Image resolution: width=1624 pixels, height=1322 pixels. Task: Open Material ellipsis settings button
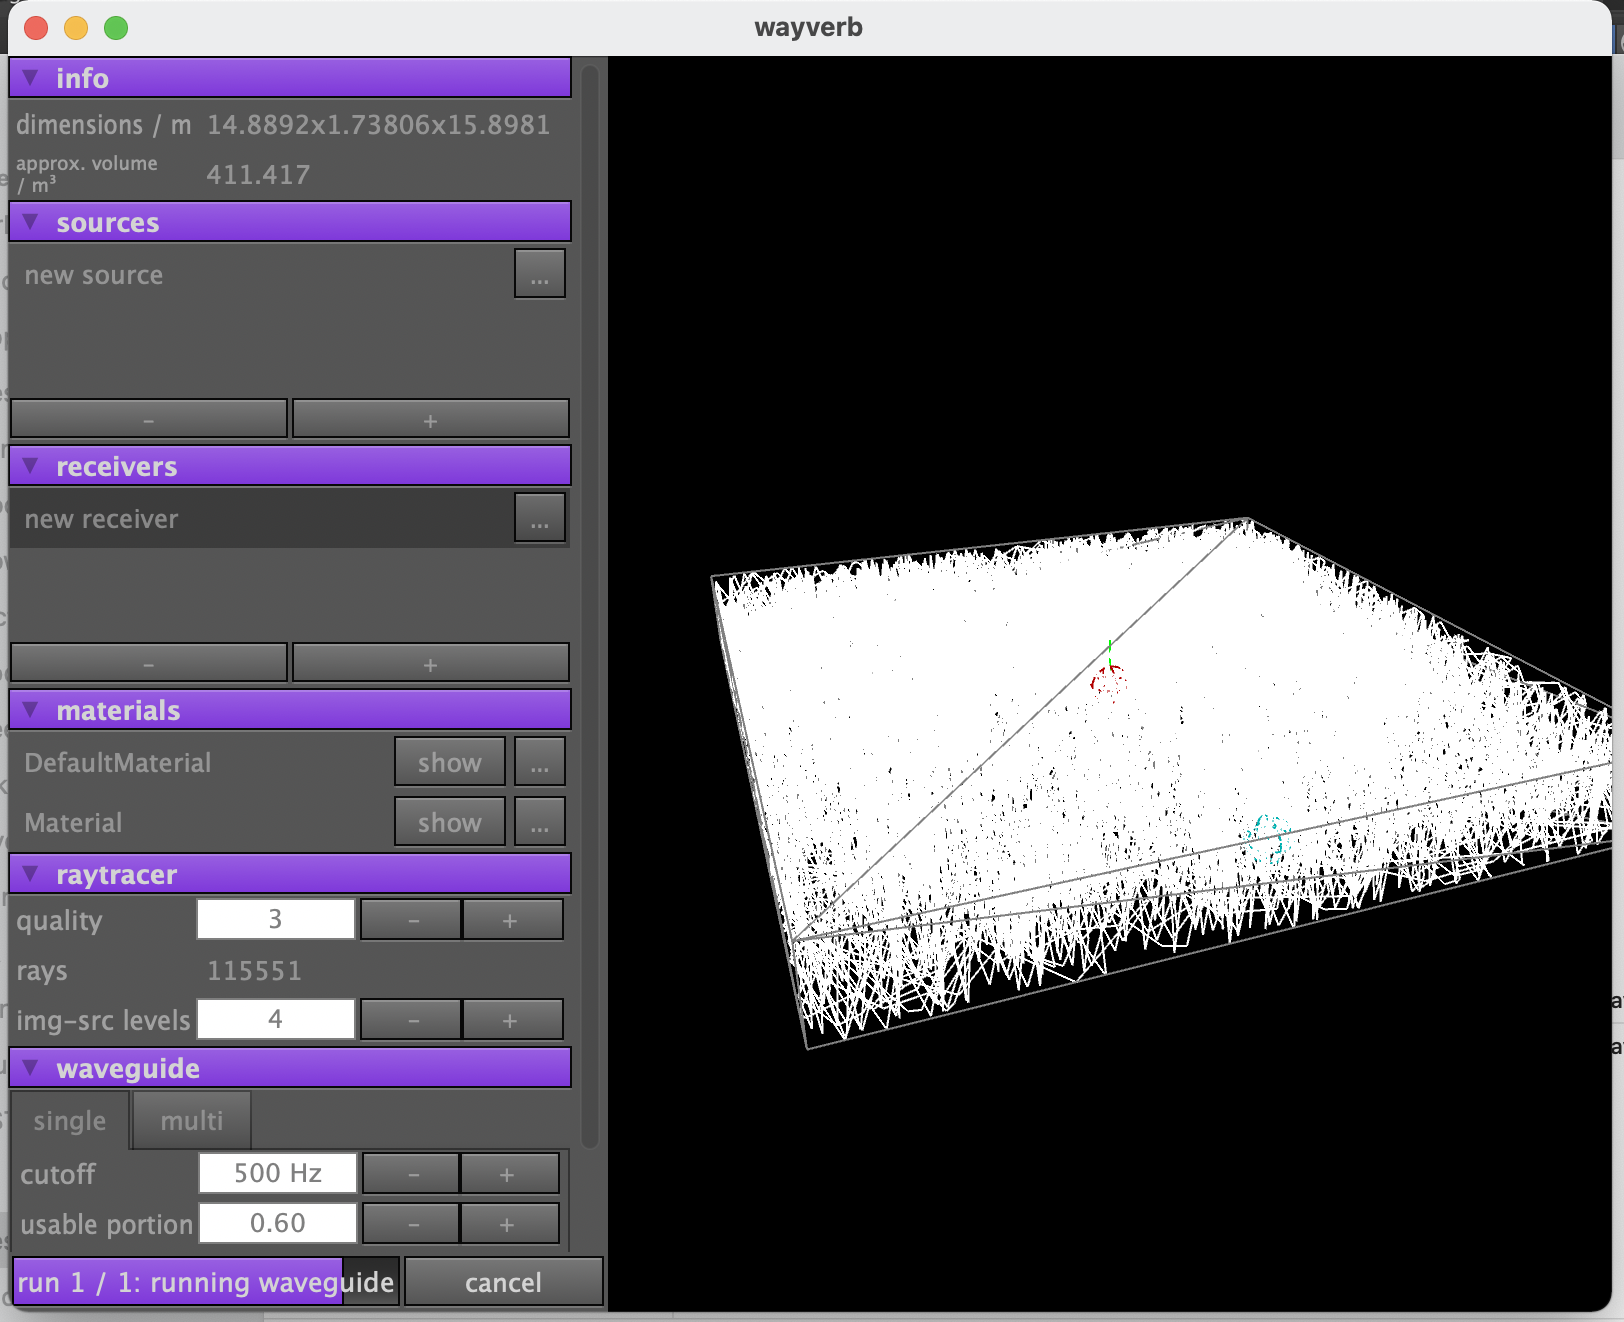539,822
